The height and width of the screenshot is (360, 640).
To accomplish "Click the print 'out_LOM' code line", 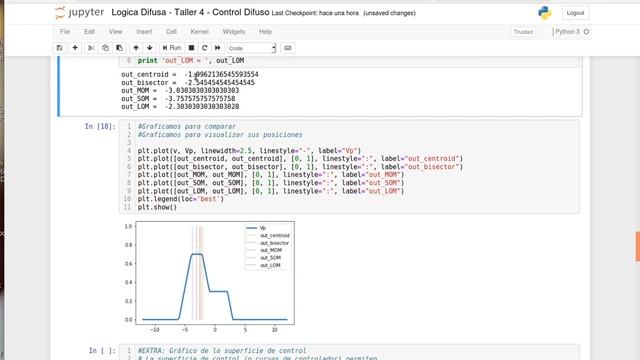I will pyautogui.click(x=191, y=60).
